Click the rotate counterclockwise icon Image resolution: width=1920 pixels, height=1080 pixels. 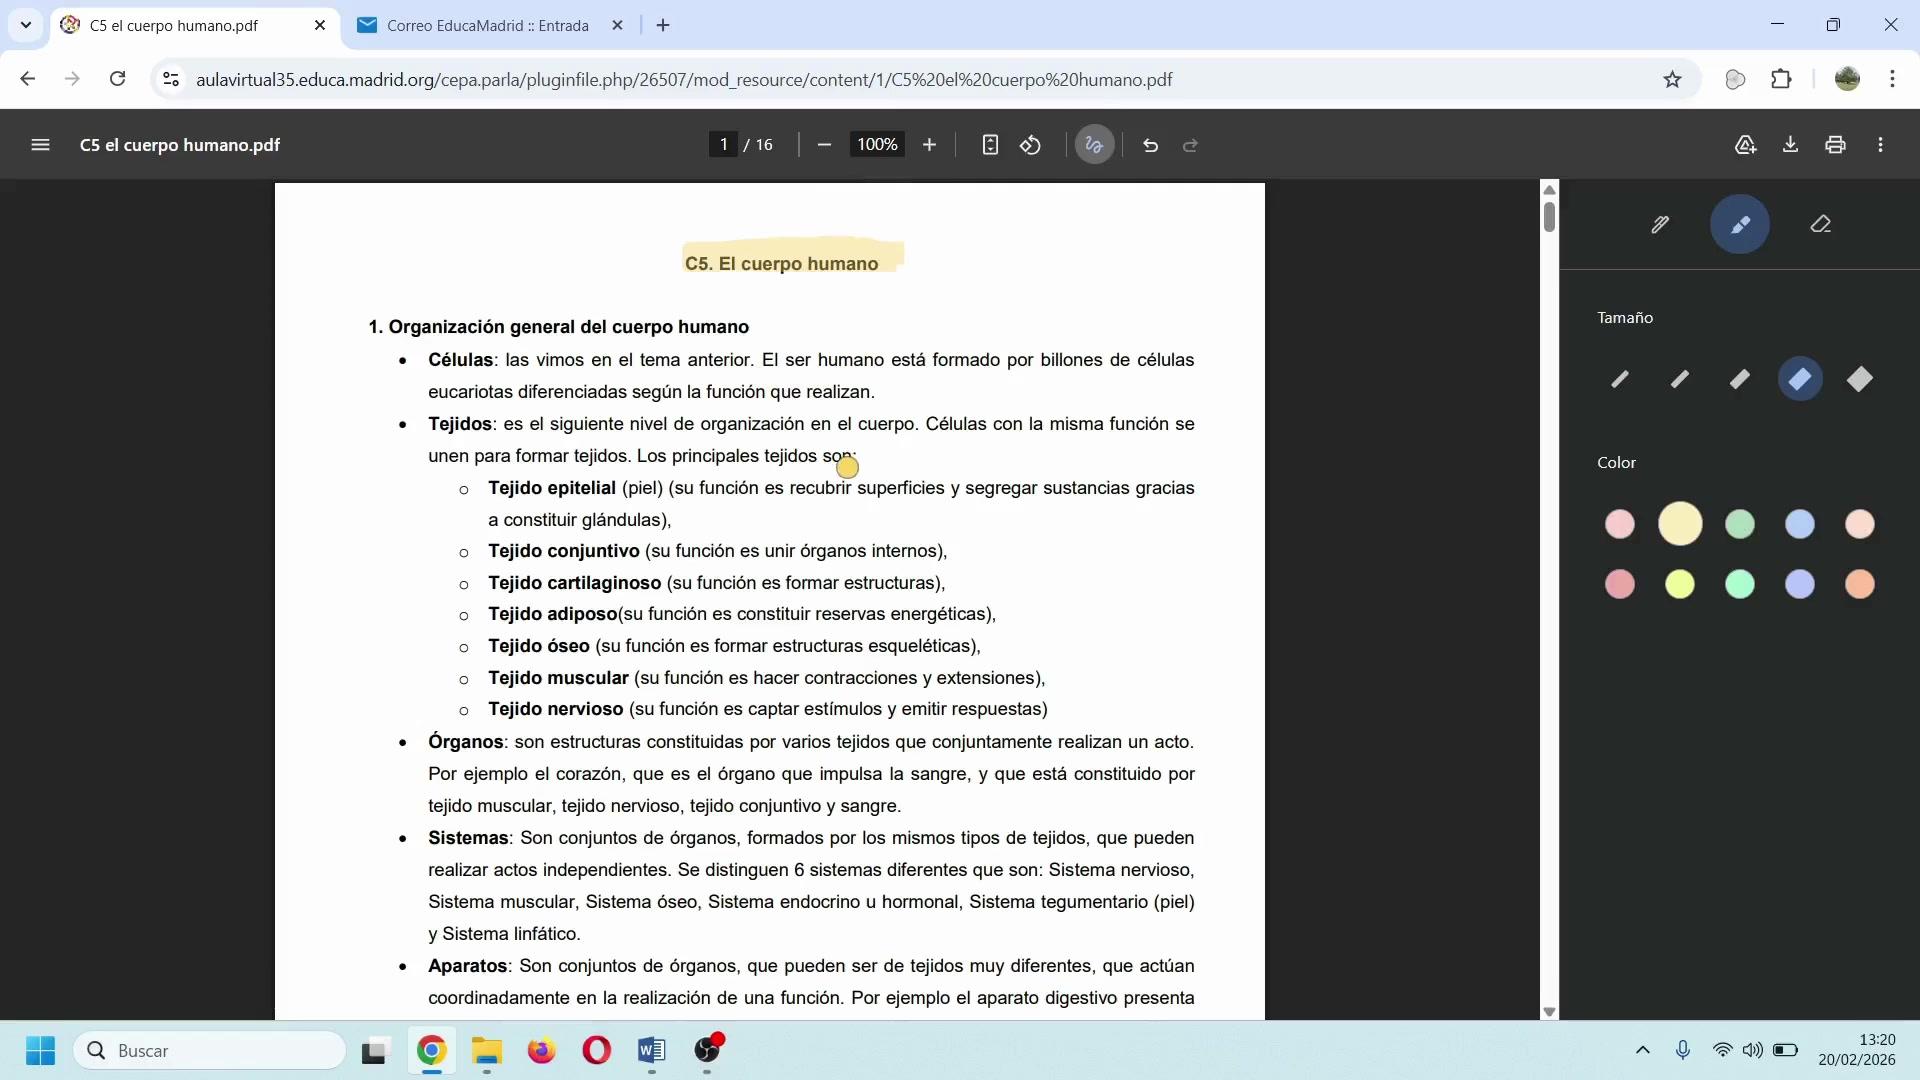click(x=1030, y=145)
